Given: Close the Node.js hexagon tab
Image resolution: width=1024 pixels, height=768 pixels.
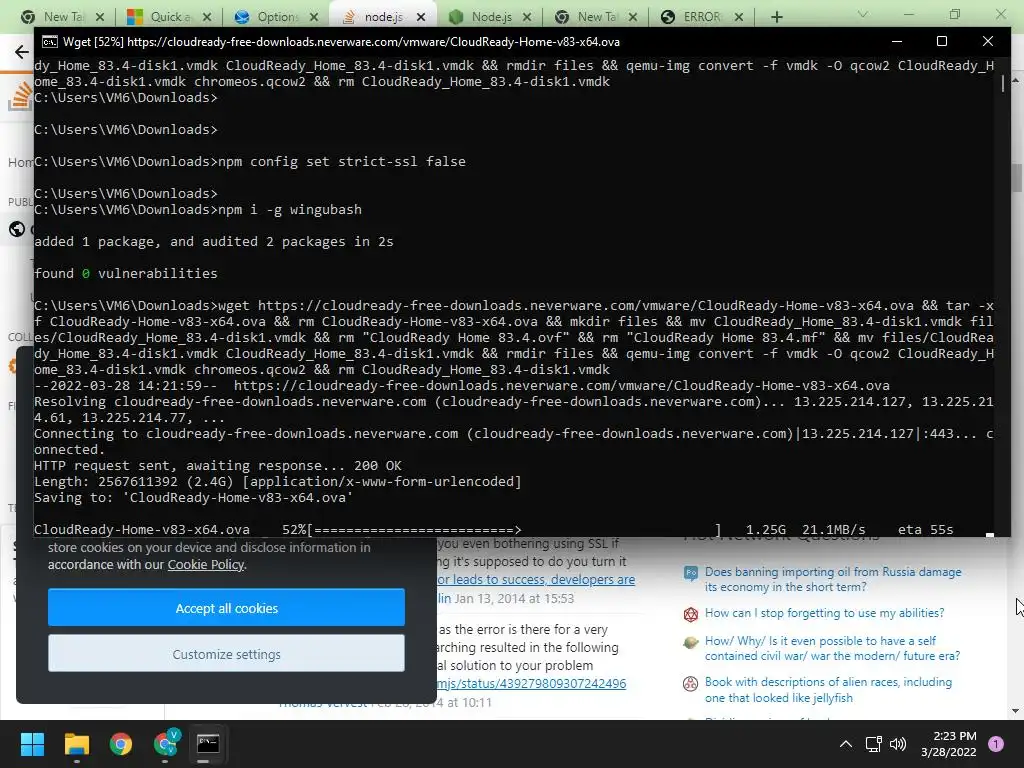Looking at the screenshot, I should pos(527,17).
